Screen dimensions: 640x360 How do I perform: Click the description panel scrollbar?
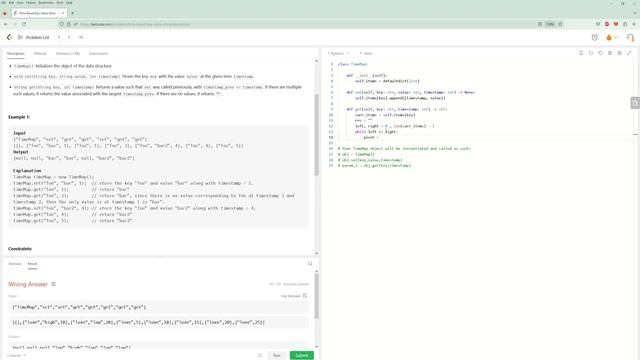pyautogui.click(x=316, y=135)
